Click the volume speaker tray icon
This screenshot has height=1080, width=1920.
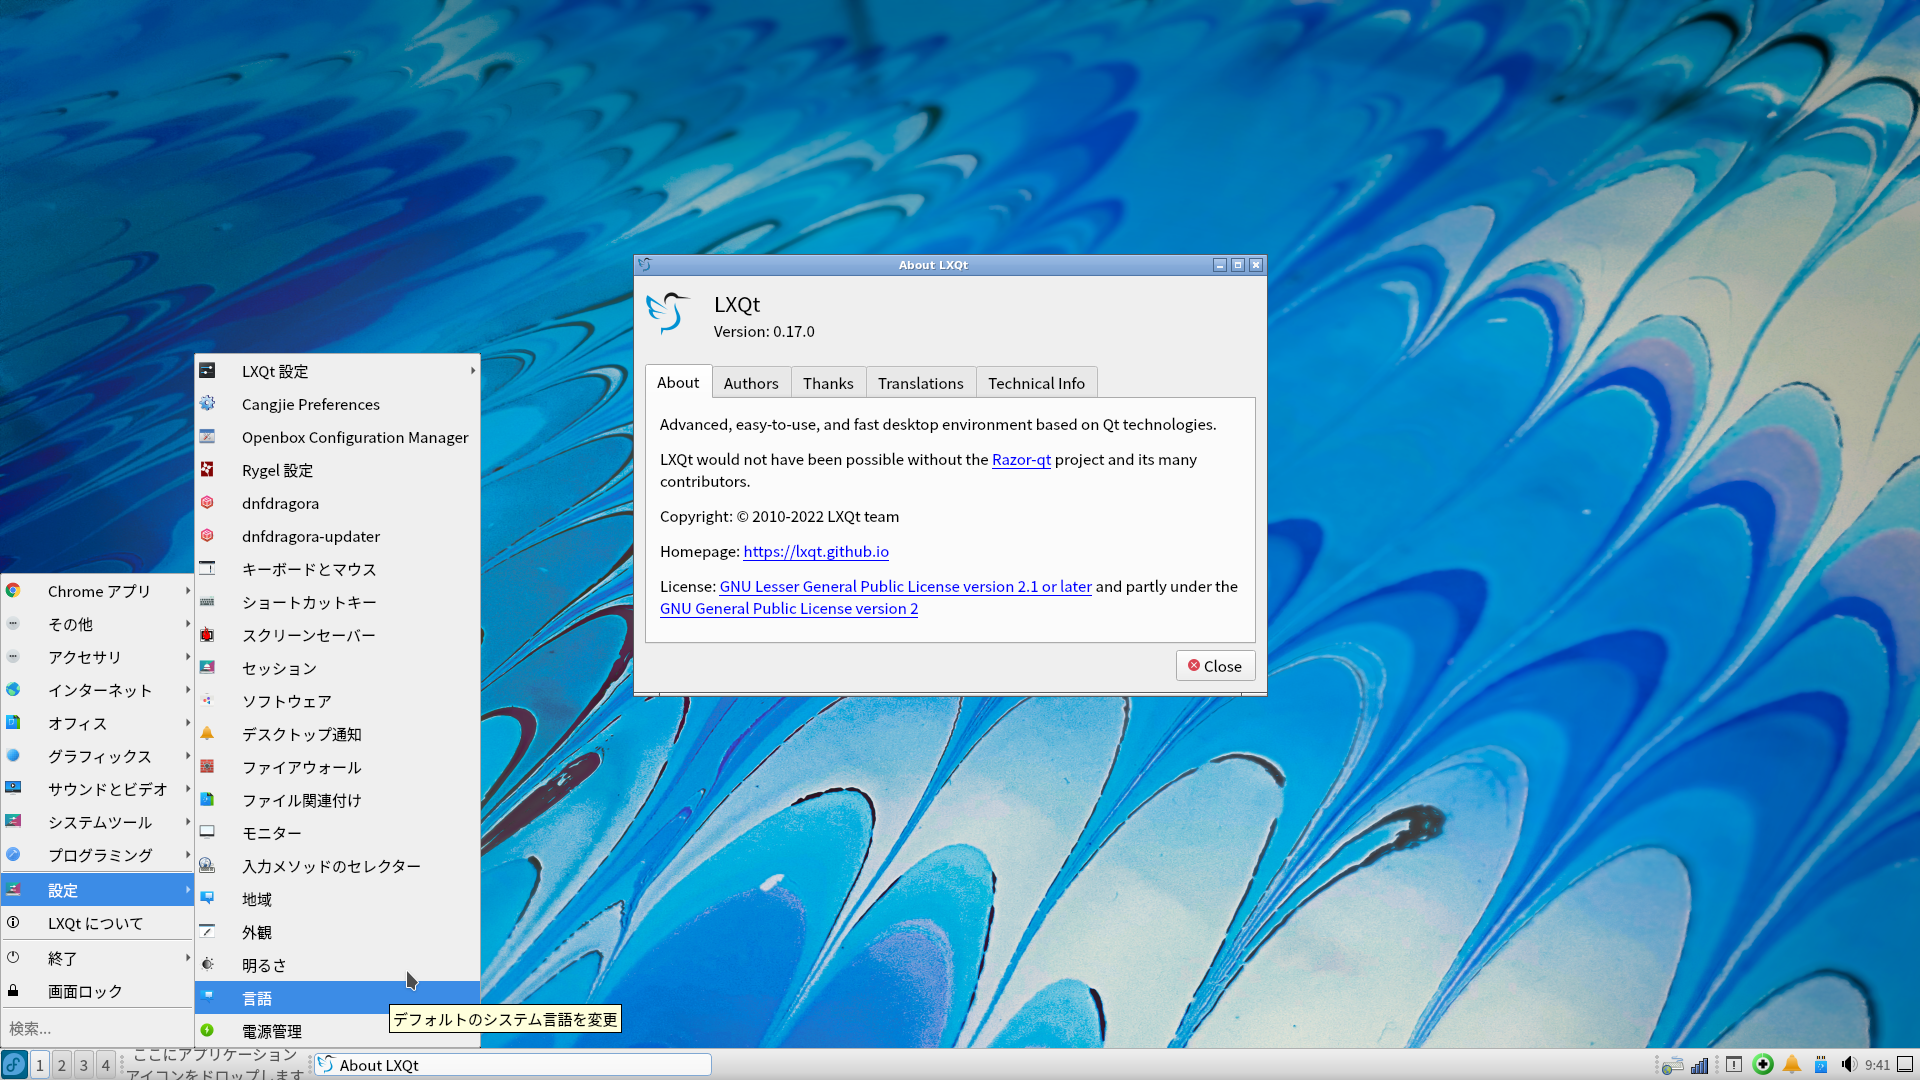pyautogui.click(x=1848, y=1065)
